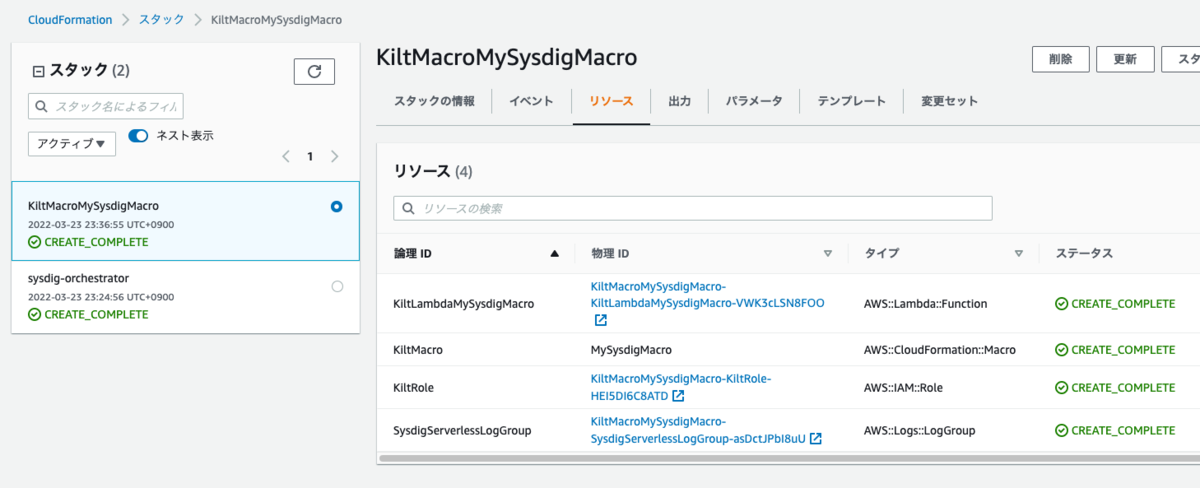Screen dimensions: 1200x488
Task: Click KiltLambdaMySysdigMacro logical ID cell
Action: click(464, 303)
